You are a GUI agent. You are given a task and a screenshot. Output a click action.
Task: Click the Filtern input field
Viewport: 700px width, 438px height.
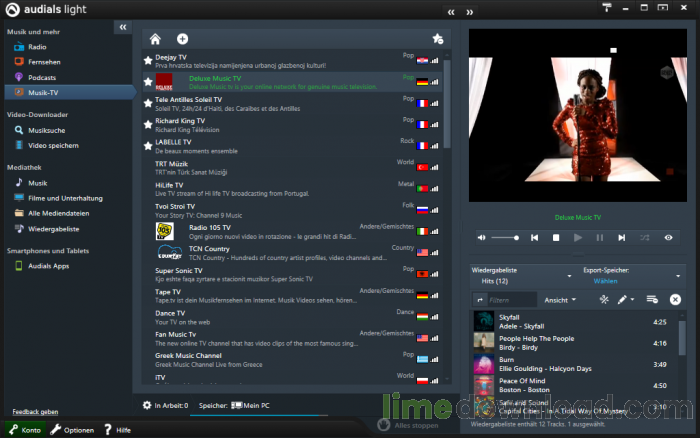click(x=512, y=300)
